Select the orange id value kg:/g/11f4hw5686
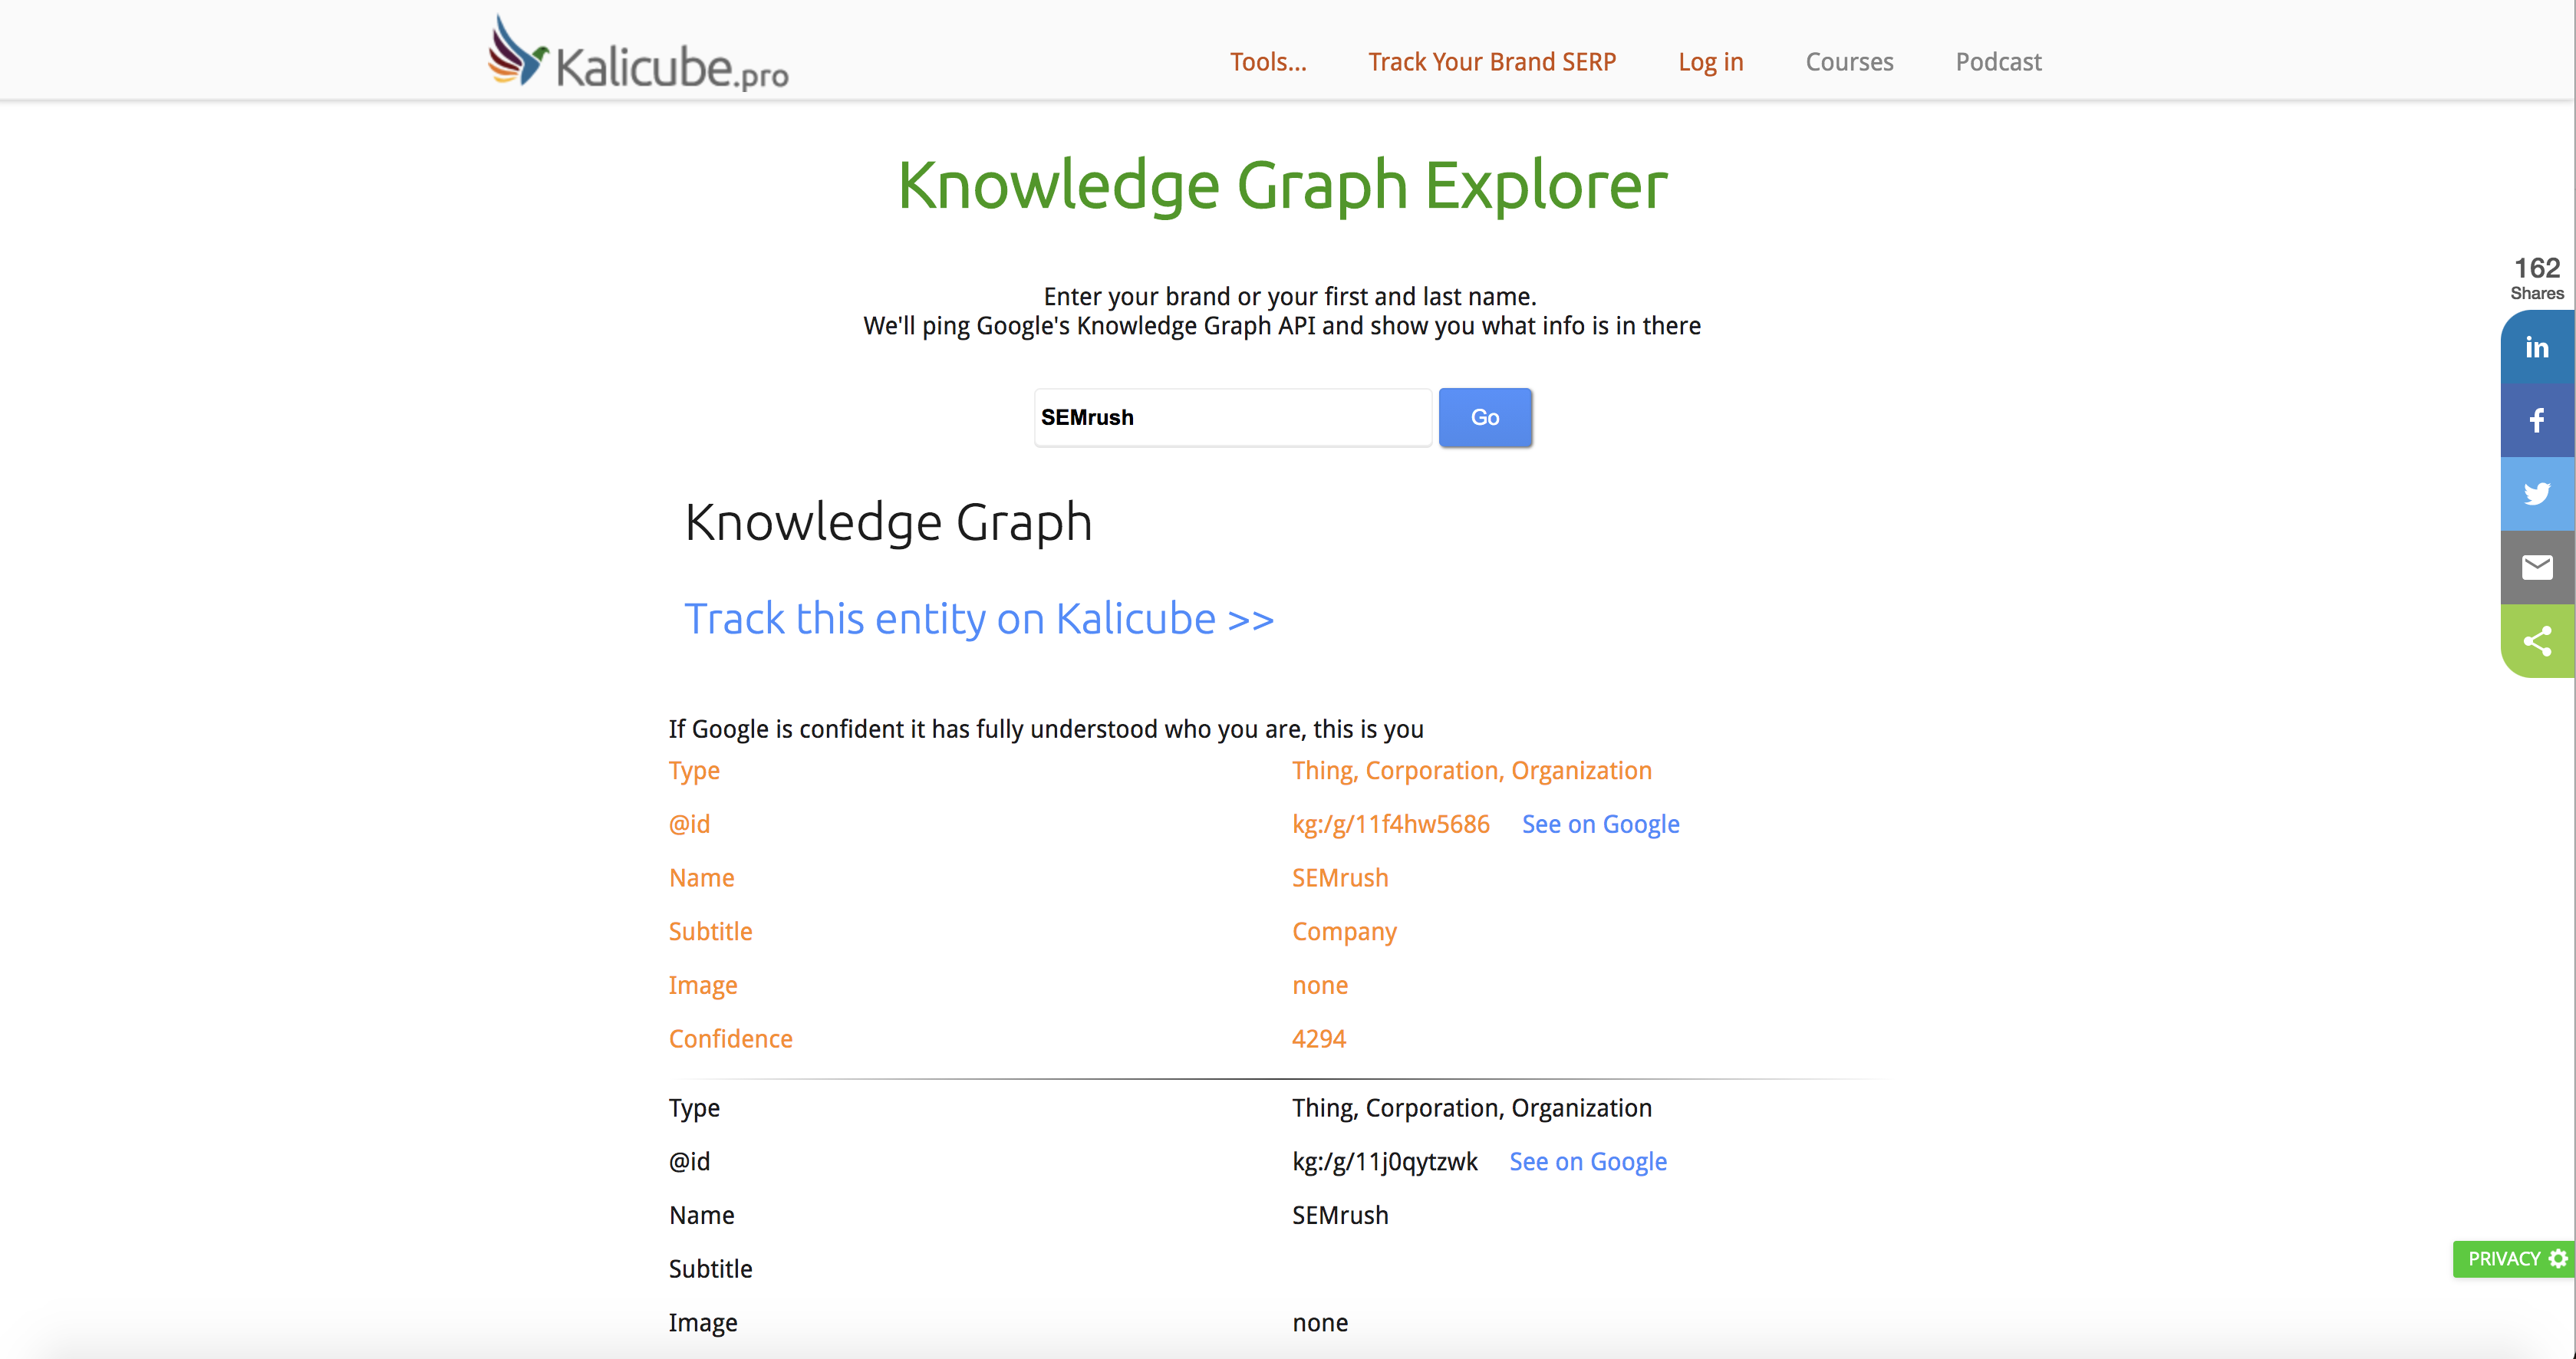 [x=1390, y=824]
